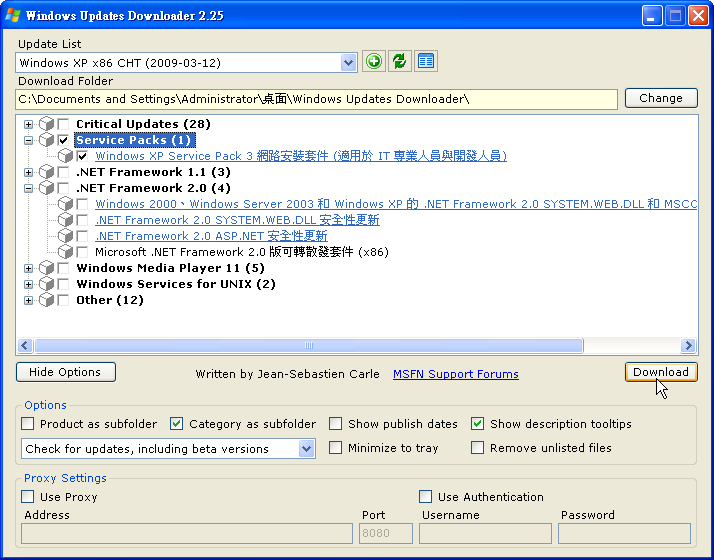This screenshot has height=560, width=714.
Task: Check the .NET Framework 2.0 (4) category checkbox
Action: pos(63,188)
